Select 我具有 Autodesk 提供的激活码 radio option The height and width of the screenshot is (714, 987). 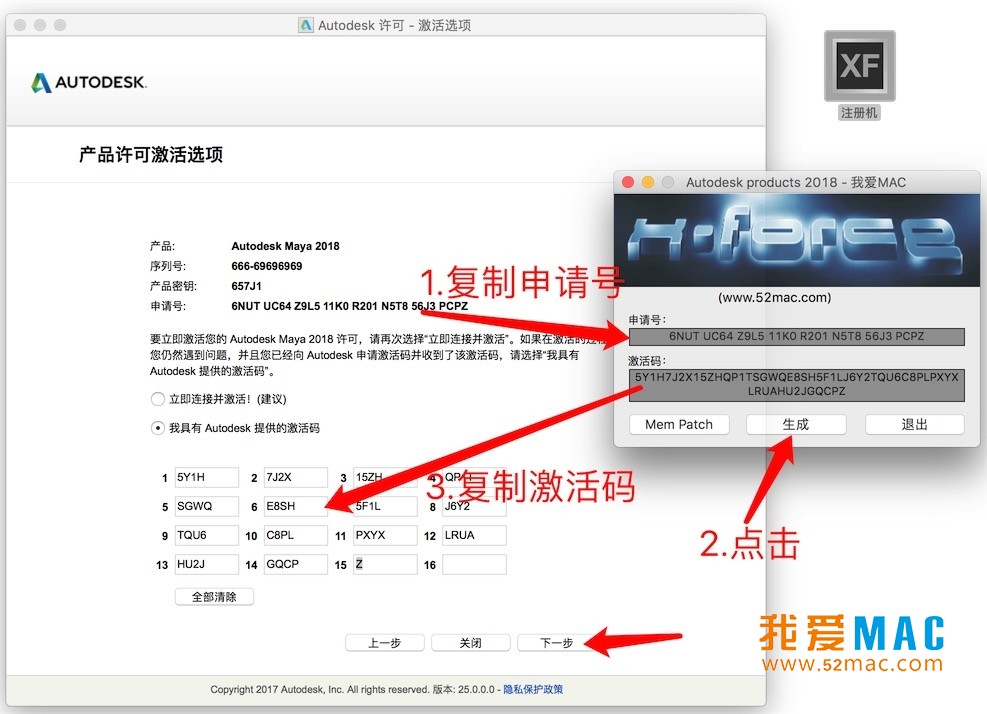[157, 428]
